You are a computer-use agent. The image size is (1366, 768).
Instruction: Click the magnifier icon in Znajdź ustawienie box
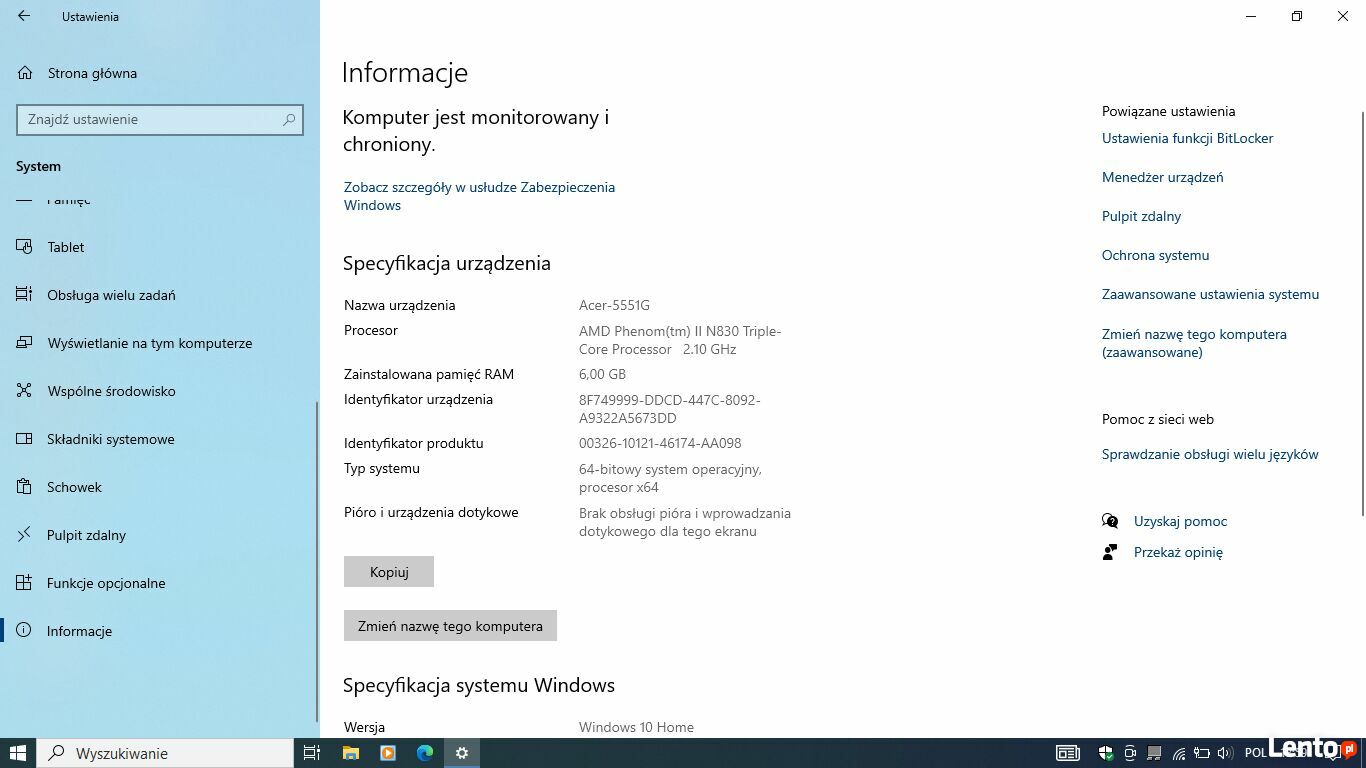(289, 119)
